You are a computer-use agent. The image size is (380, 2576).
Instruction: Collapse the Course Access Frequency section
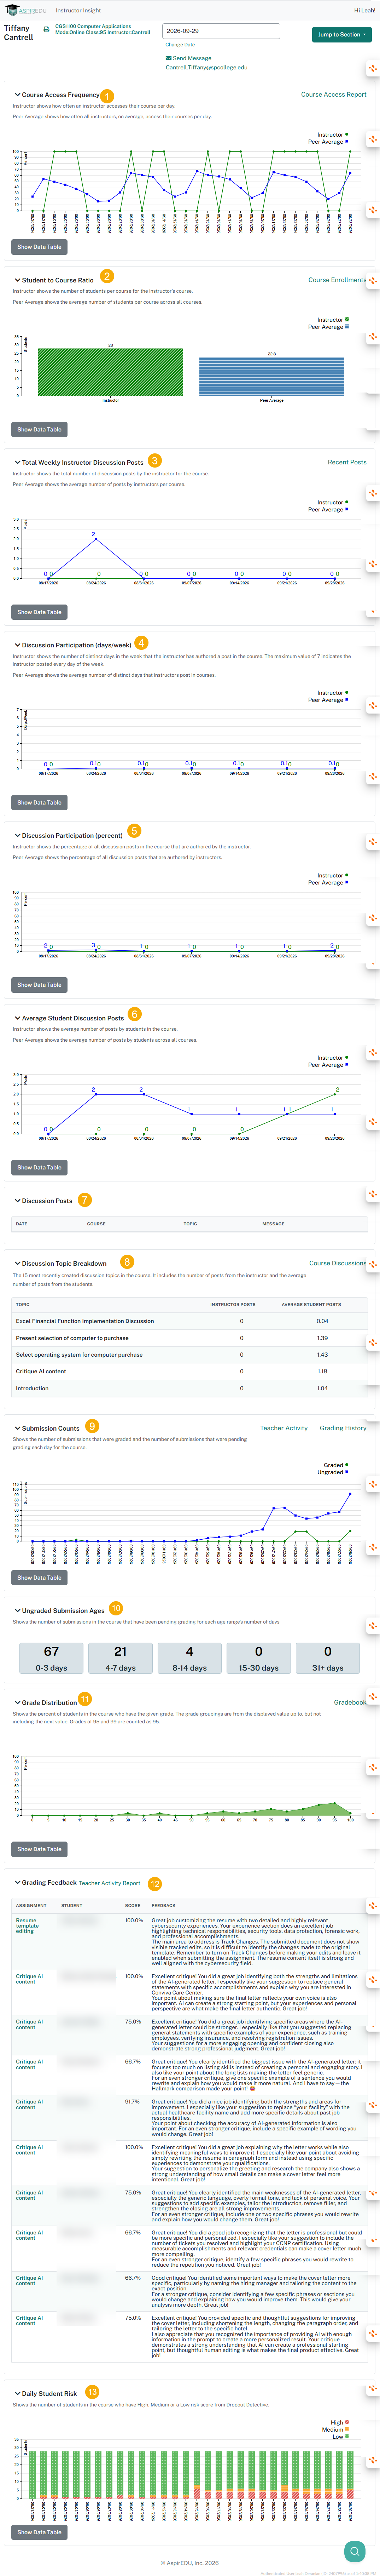pyautogui.click(x=17, y=95)
